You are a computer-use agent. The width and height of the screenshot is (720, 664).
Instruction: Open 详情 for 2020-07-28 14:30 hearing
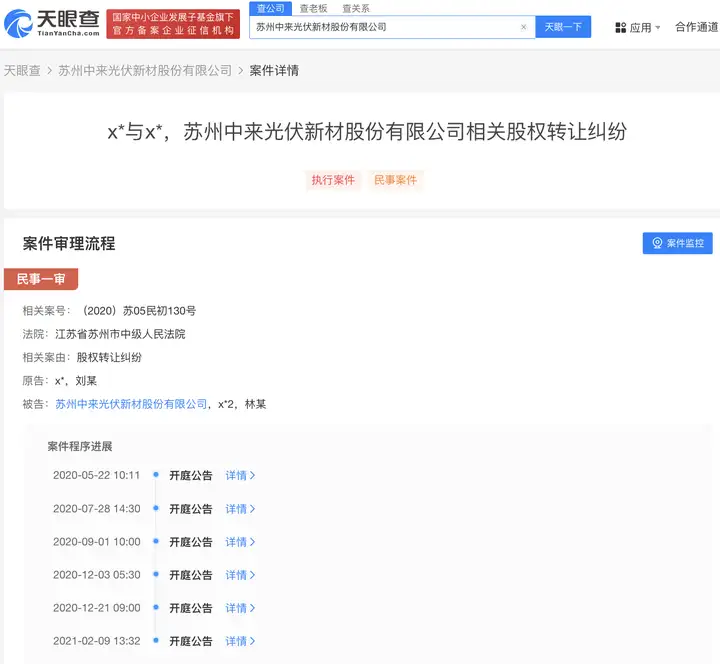(240, 509)
